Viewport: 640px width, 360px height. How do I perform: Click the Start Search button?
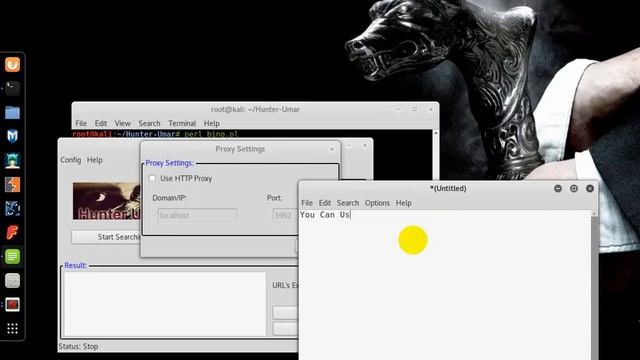(x=106, y=237)
